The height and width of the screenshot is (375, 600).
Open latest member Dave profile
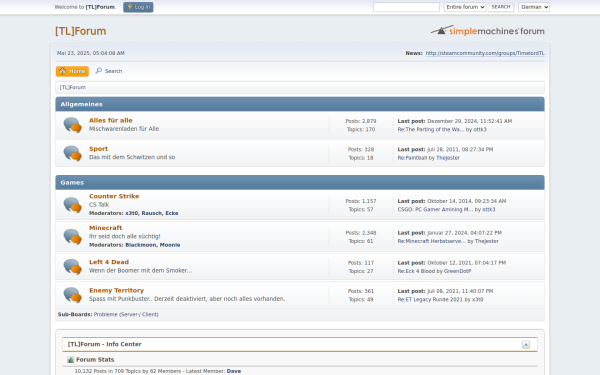pyautogui.click(x=234, y=371)
